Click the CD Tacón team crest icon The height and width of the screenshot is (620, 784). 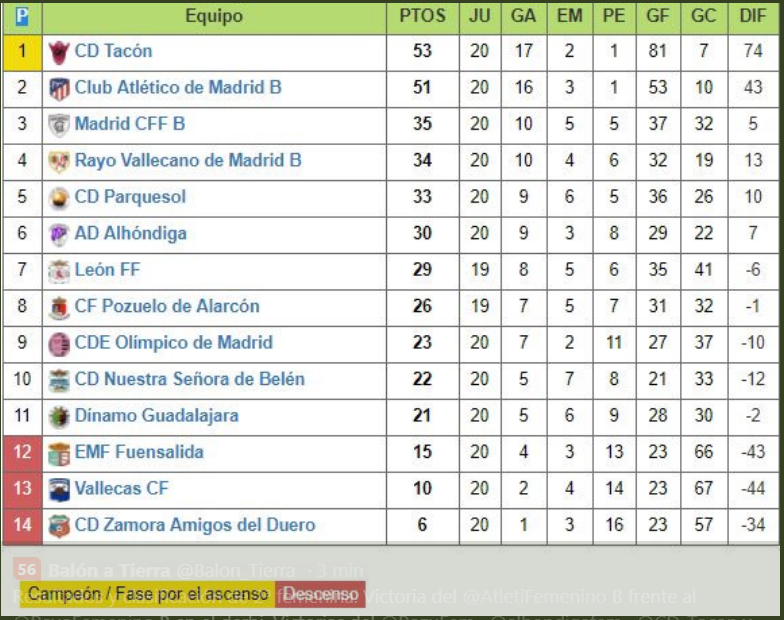59,52
